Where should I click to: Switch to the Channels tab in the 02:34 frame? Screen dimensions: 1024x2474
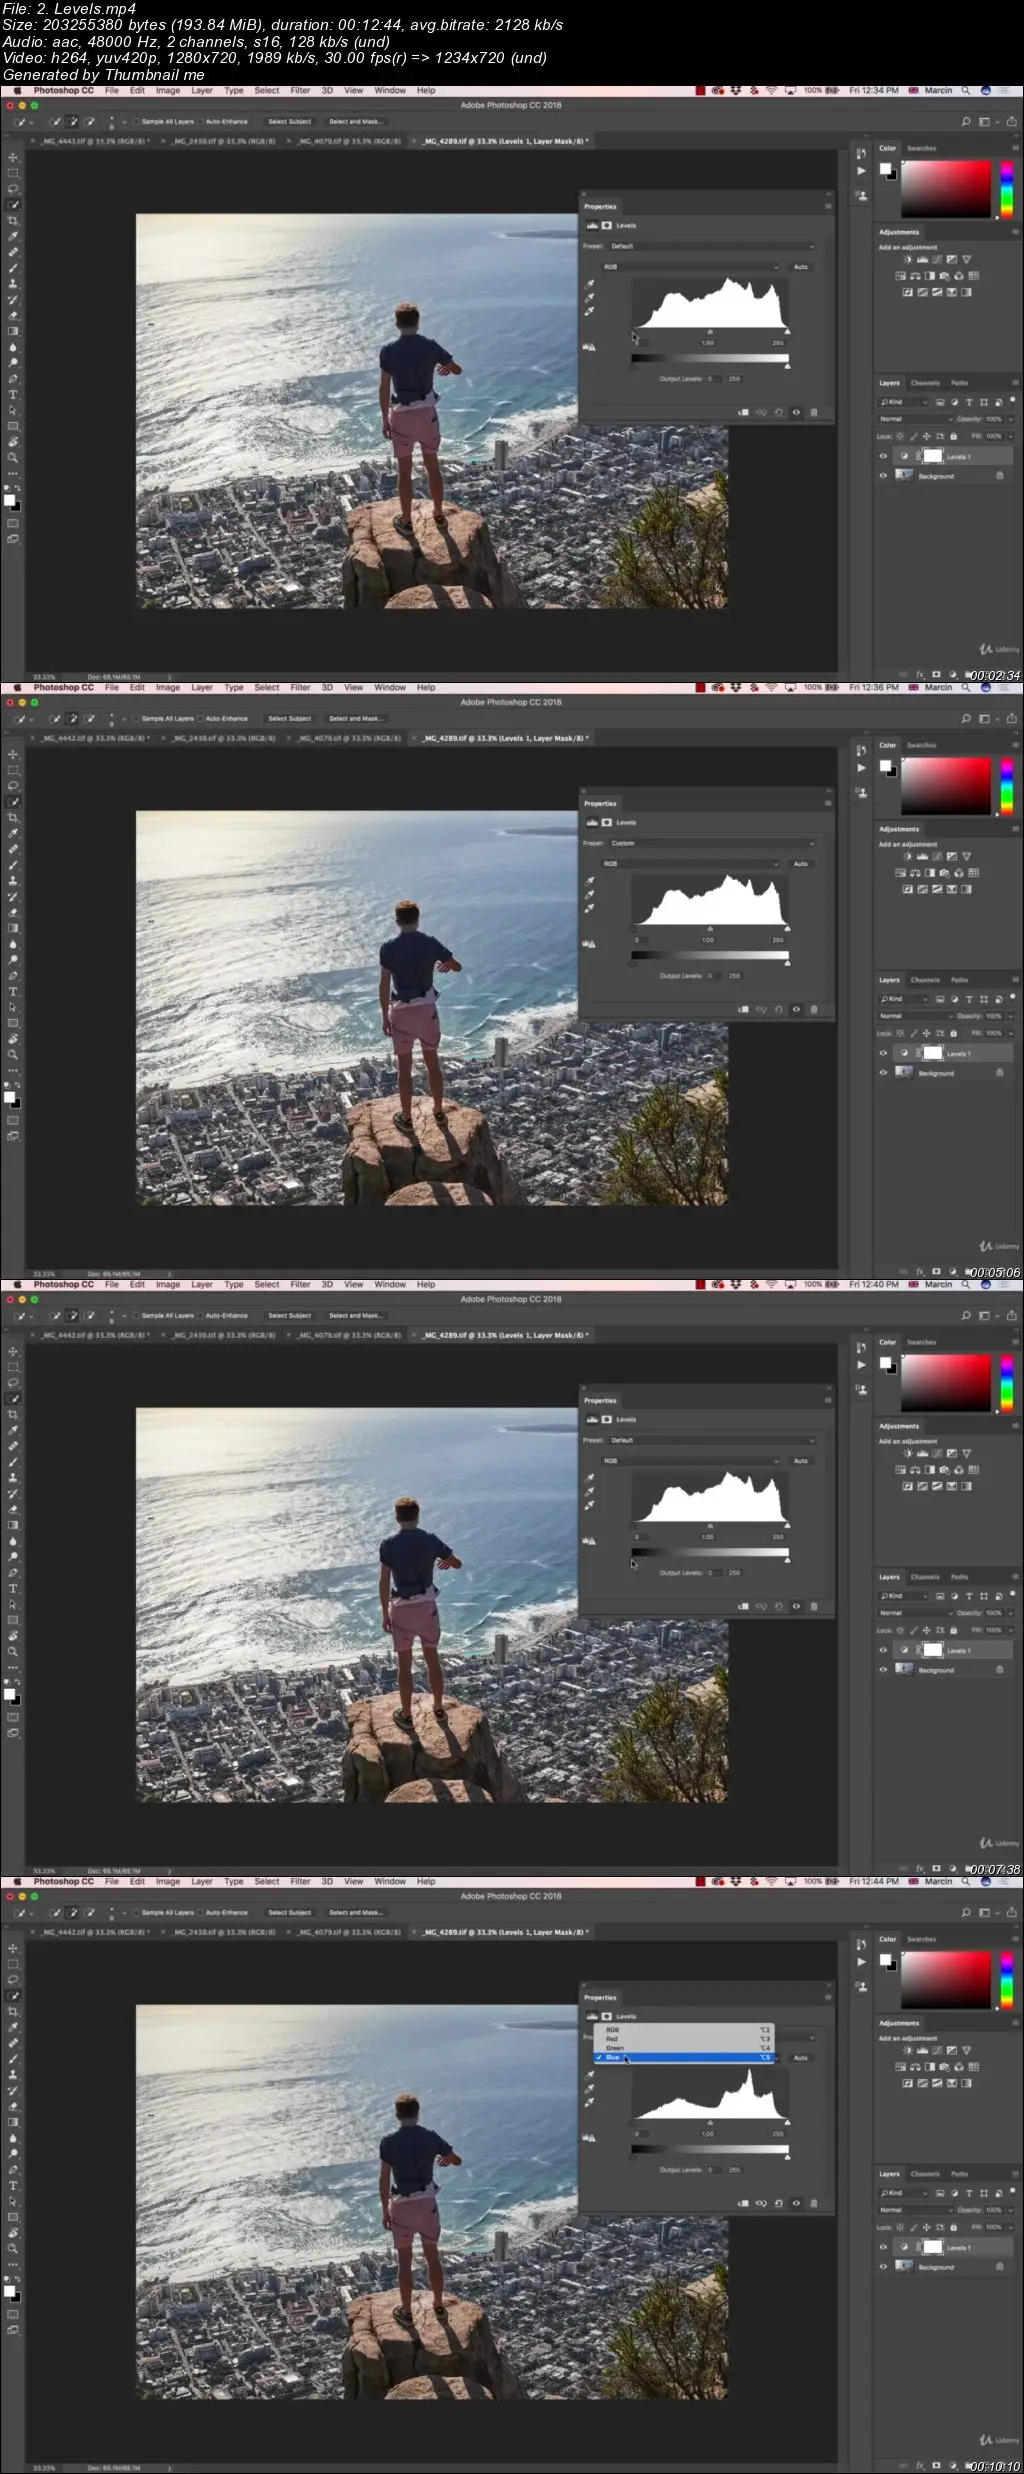pyautogui.click(x=925, y=383)
